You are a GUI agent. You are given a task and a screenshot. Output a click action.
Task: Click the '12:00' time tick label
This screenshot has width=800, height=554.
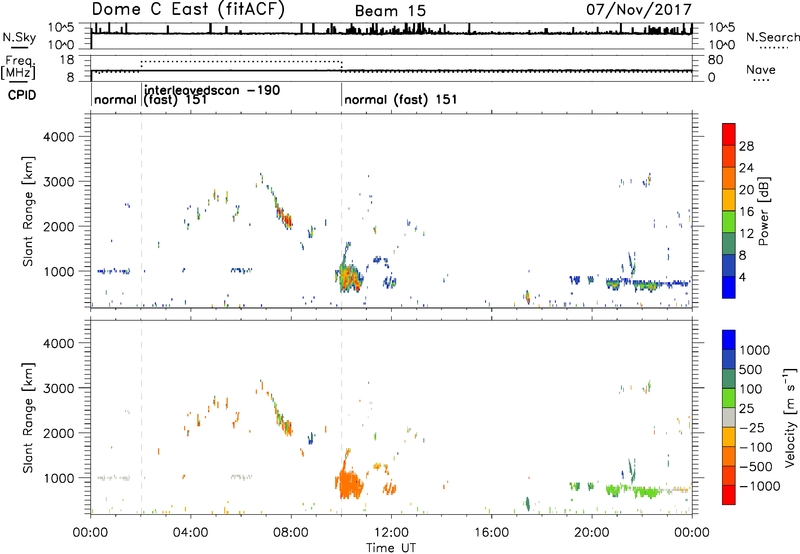click(x=391, y=533)
